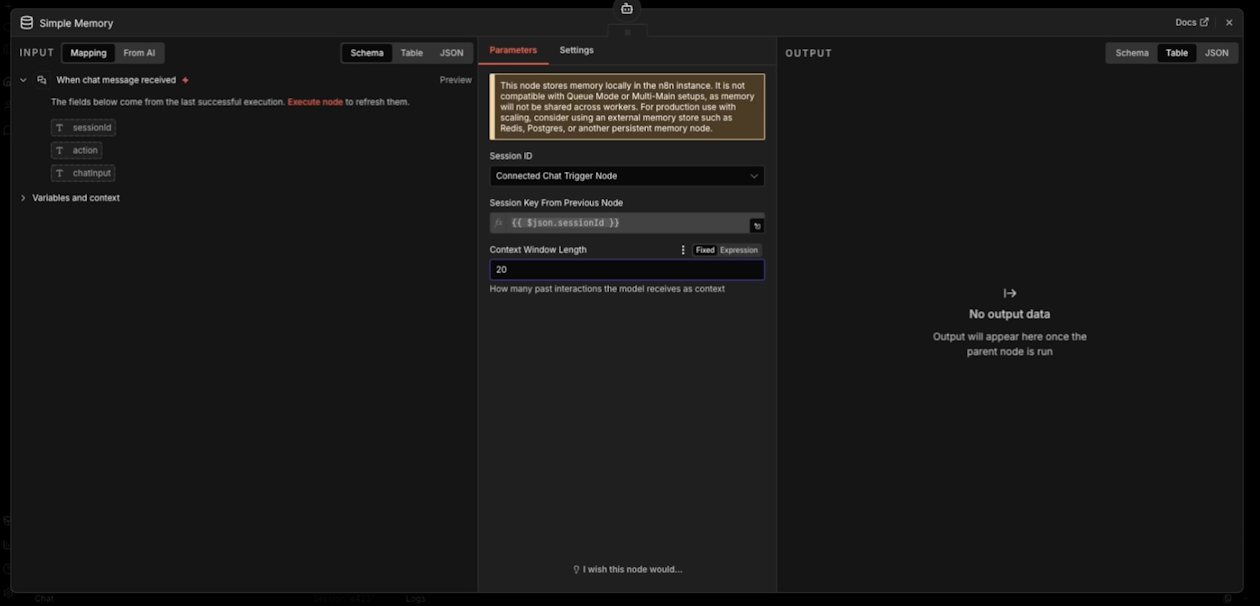The width and height of the screenshot is (1260, 606).
Task: Select JSON view in INPUT panel
Action: pos(452,53)
